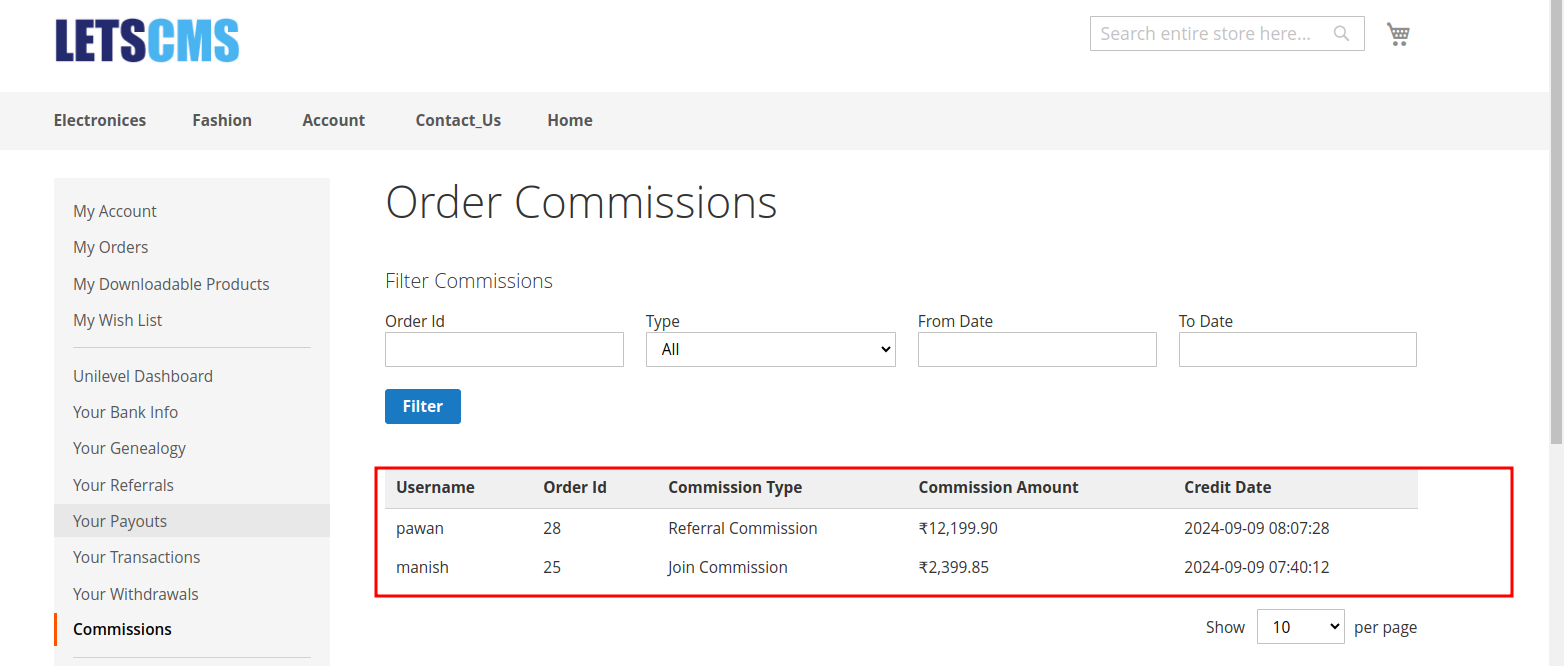Open Your Payouts link

pos(120,521)
